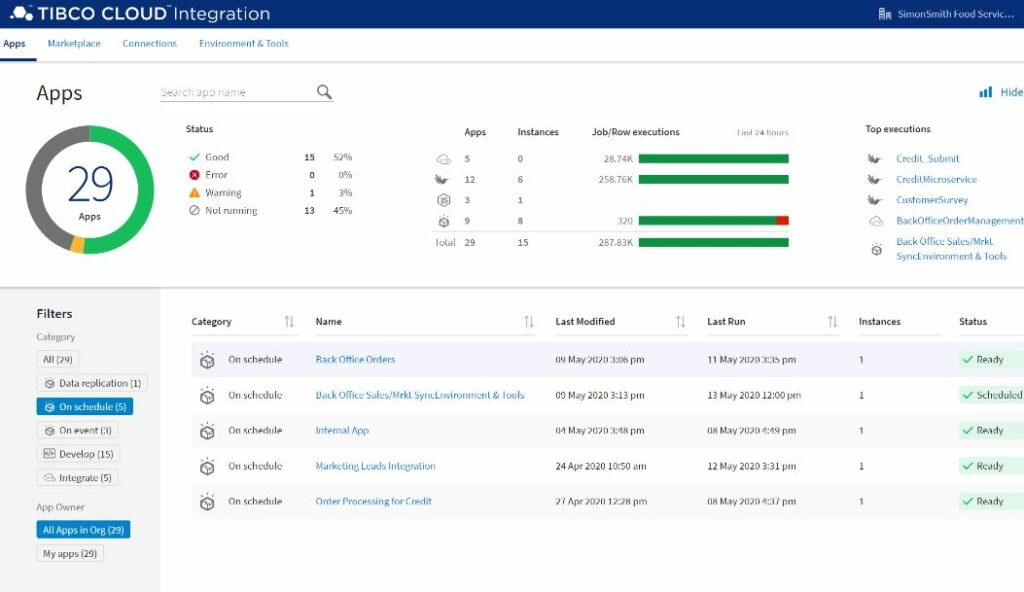
Task: Click the schedule icon in Back Office Sales/Mrkt table row
Action: 207,395
